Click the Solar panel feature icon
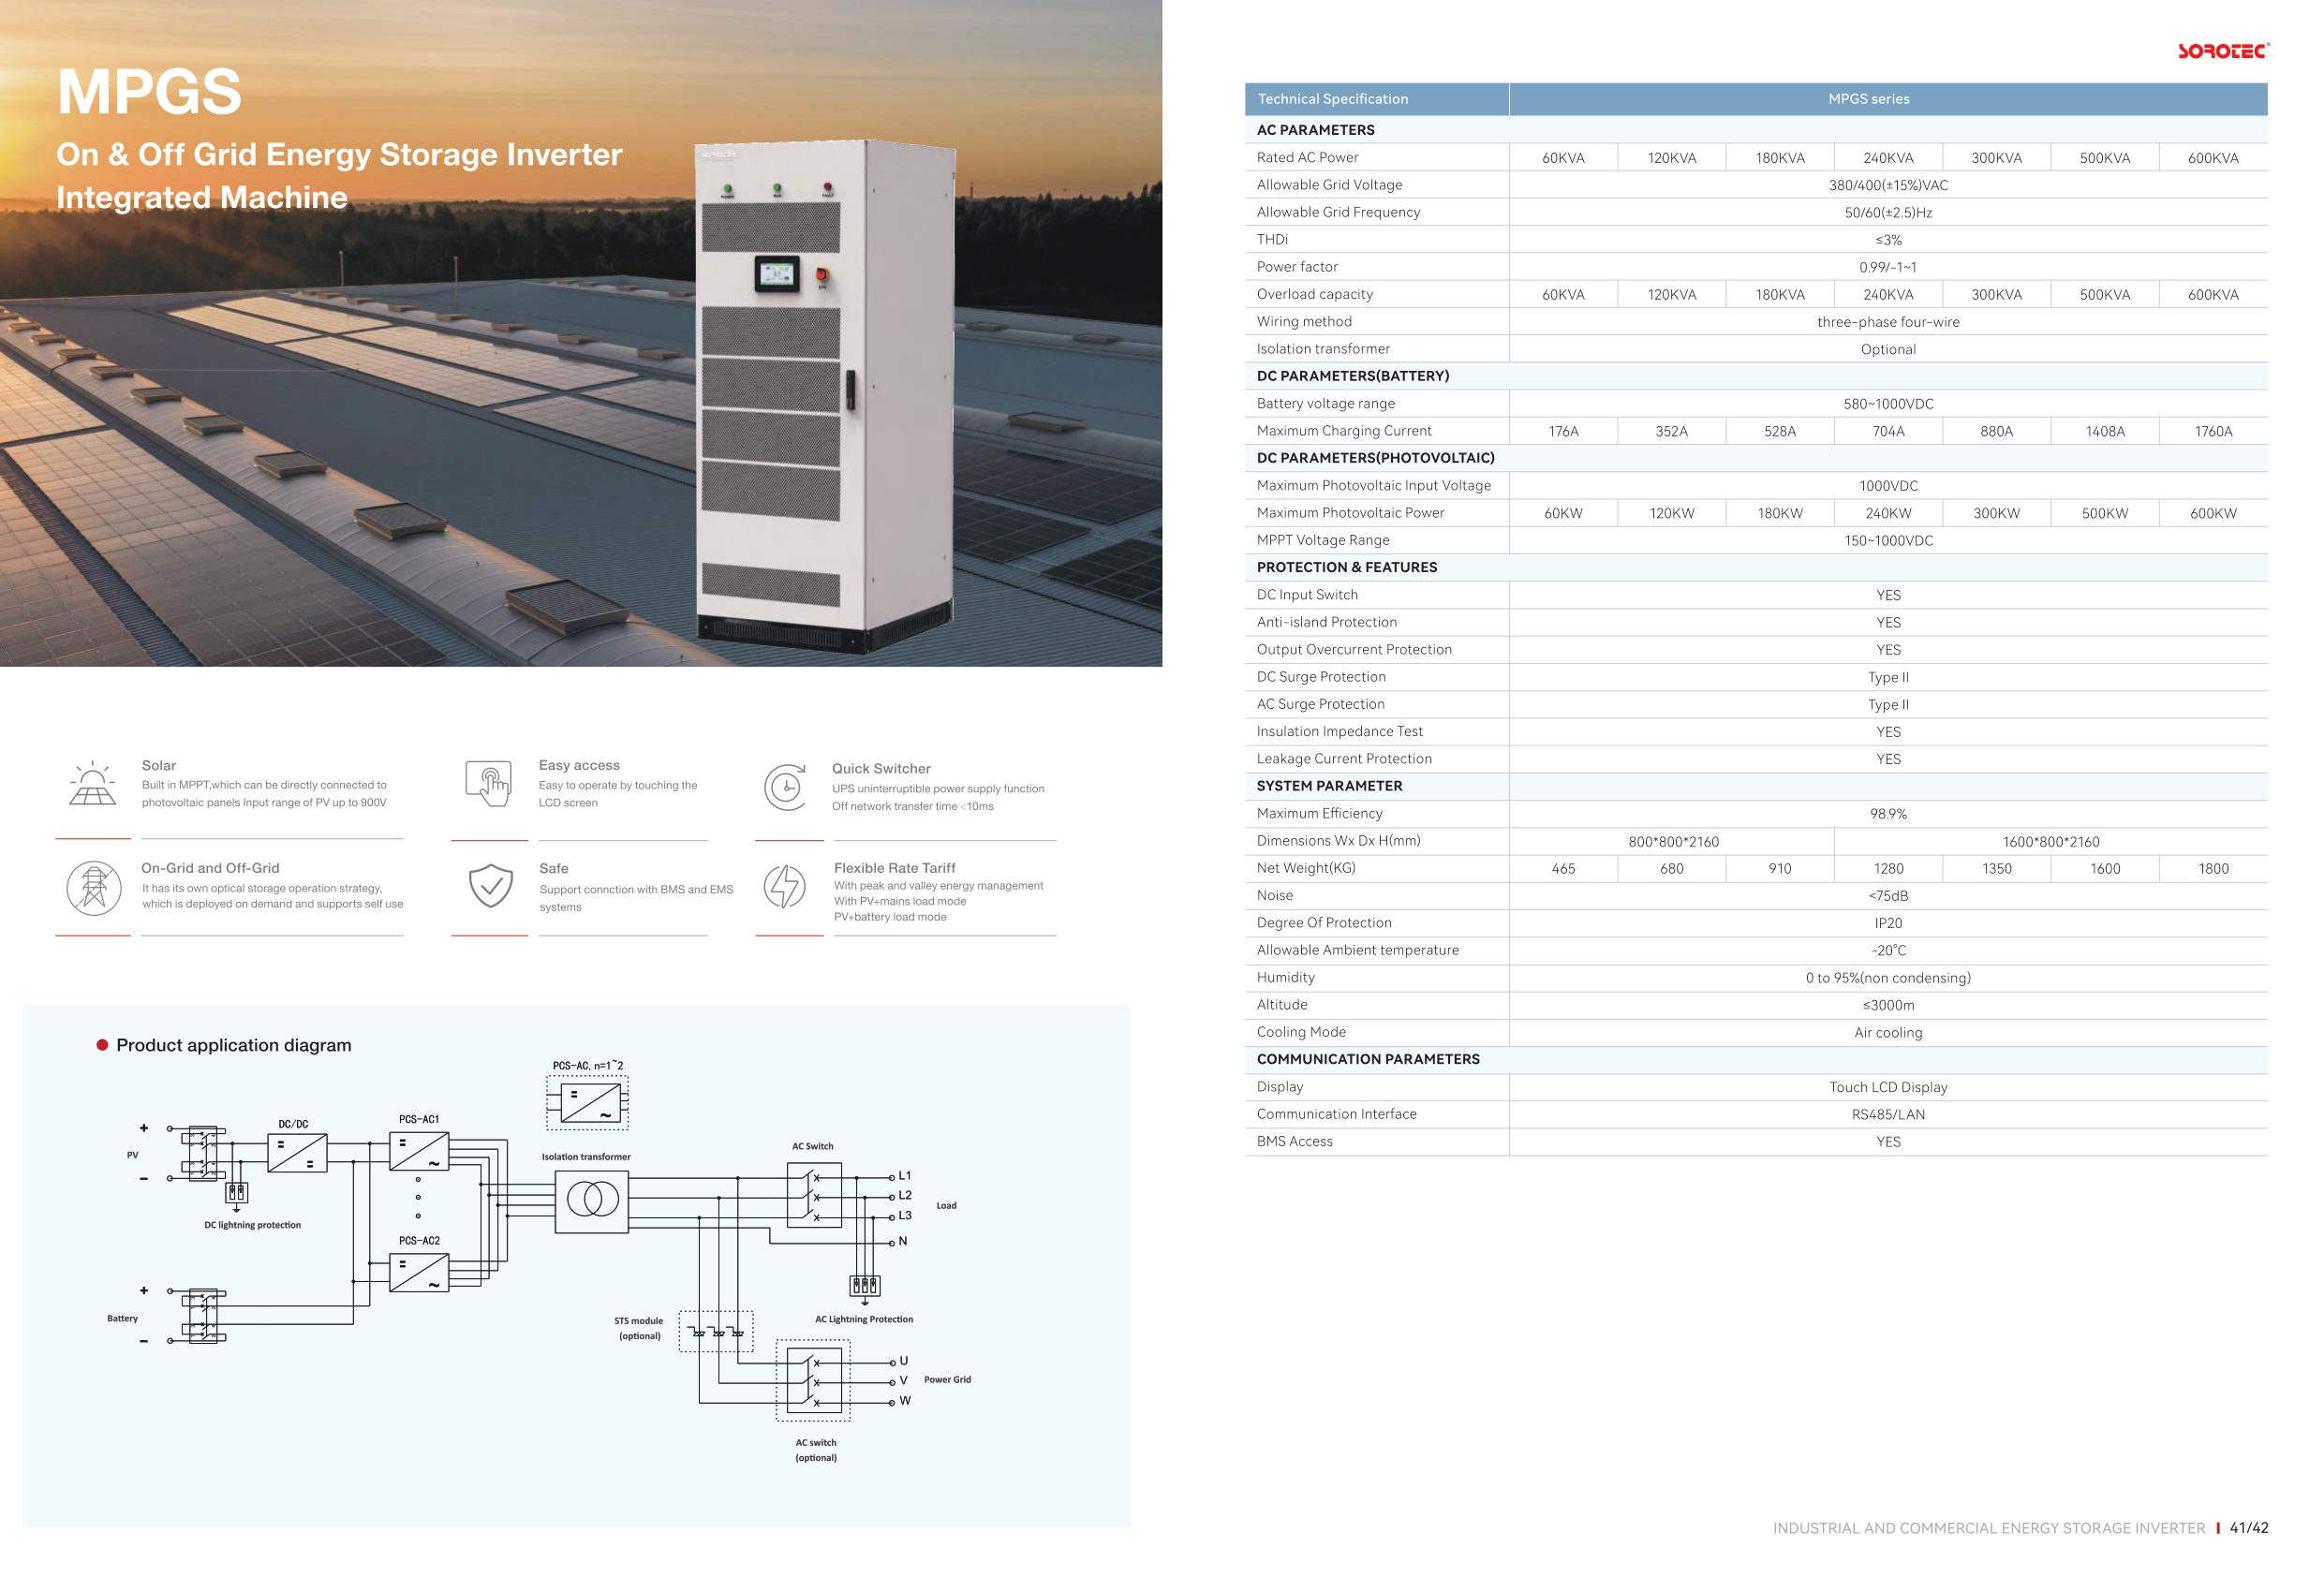Image resolution: width=2324 pixels, height=1577 pixels. point(93,783)
